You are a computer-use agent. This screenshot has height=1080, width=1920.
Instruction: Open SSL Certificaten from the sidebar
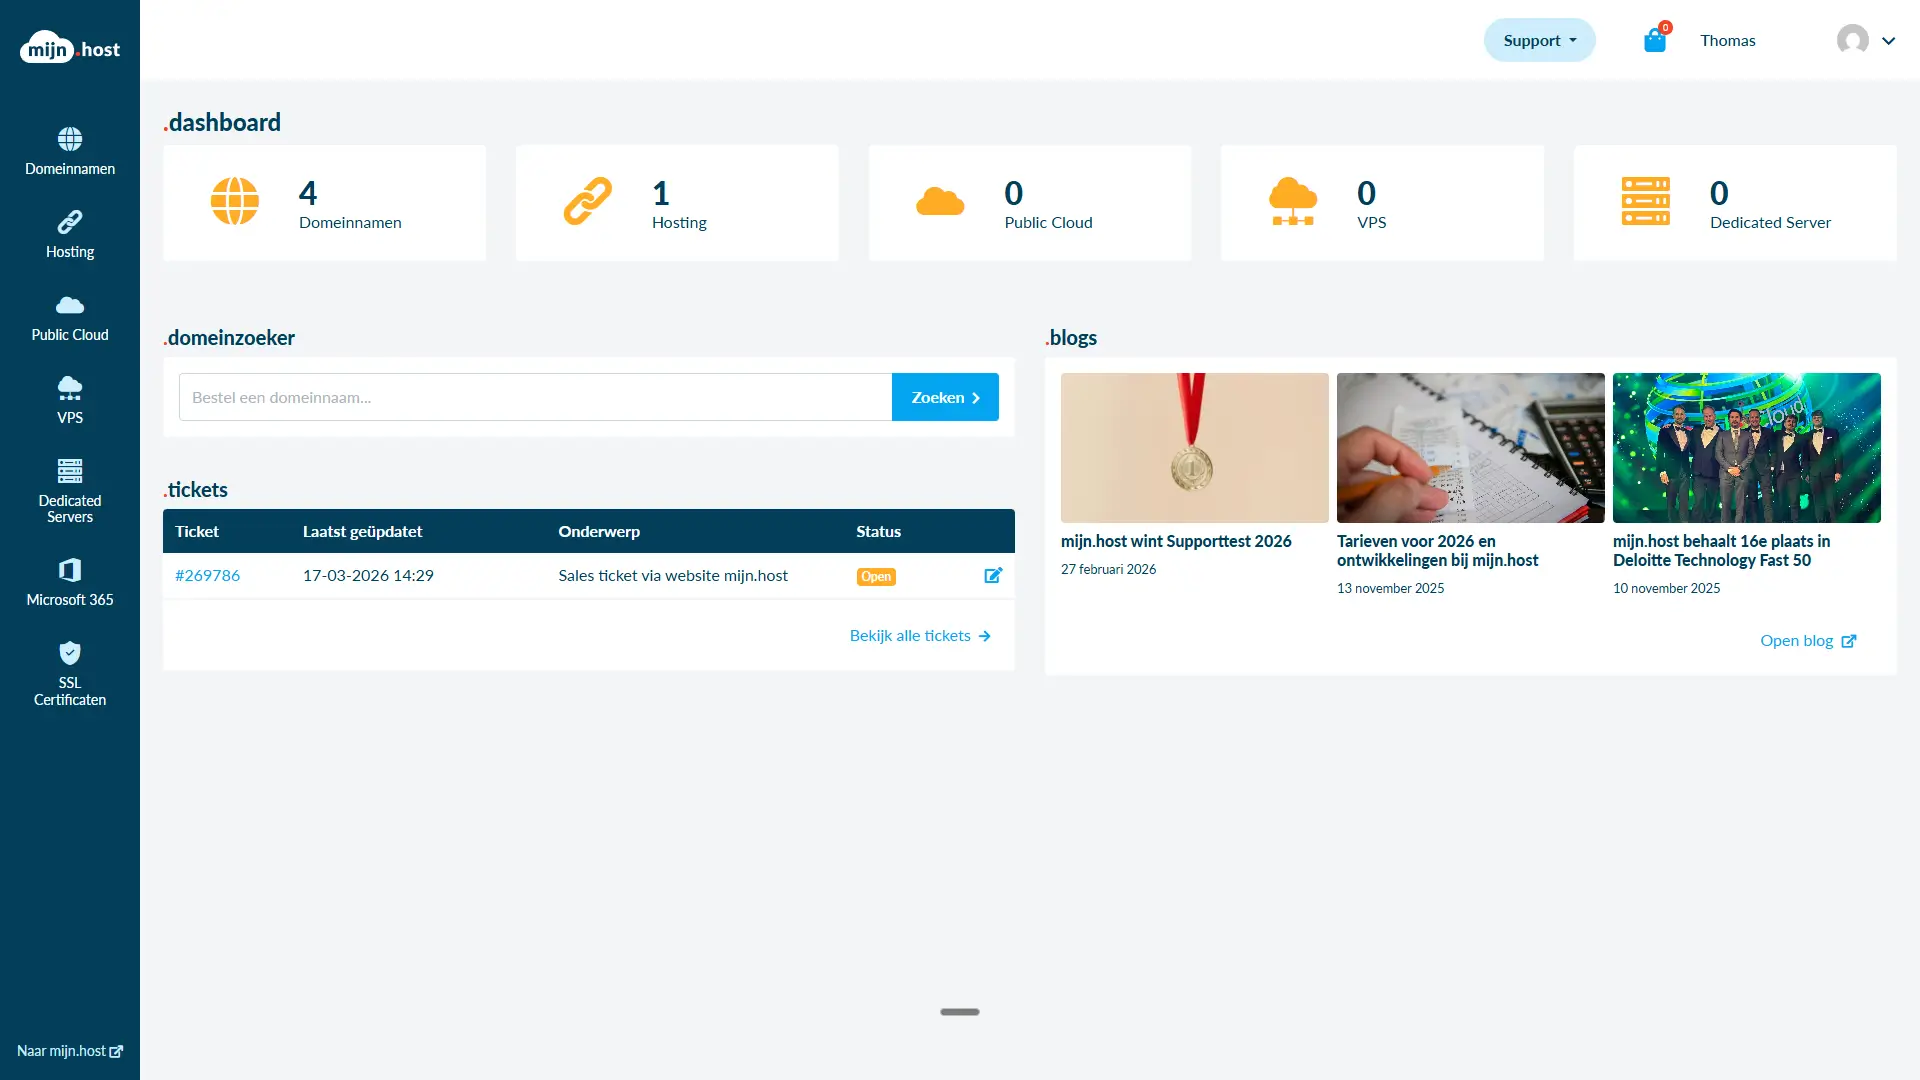(69, 673)
